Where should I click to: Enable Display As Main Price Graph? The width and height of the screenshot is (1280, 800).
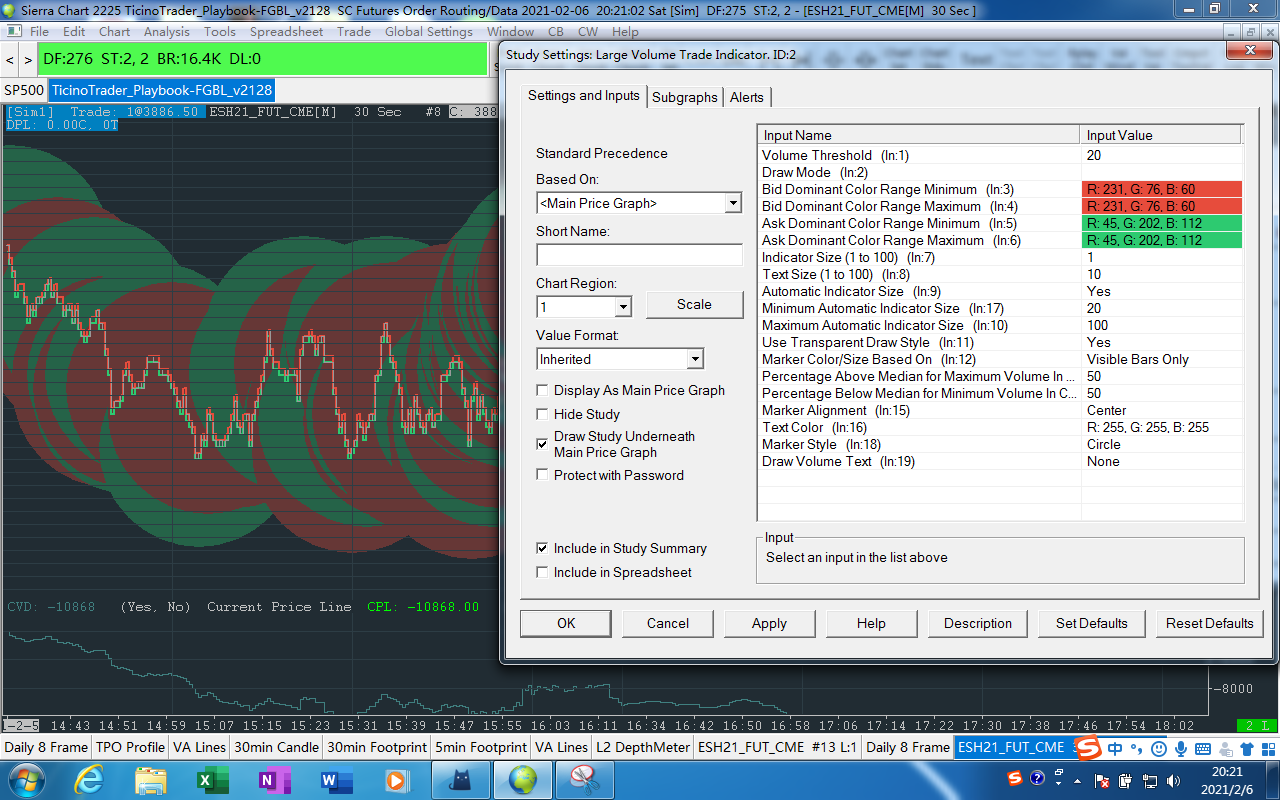pyautogui.click(x=543, y=390)
